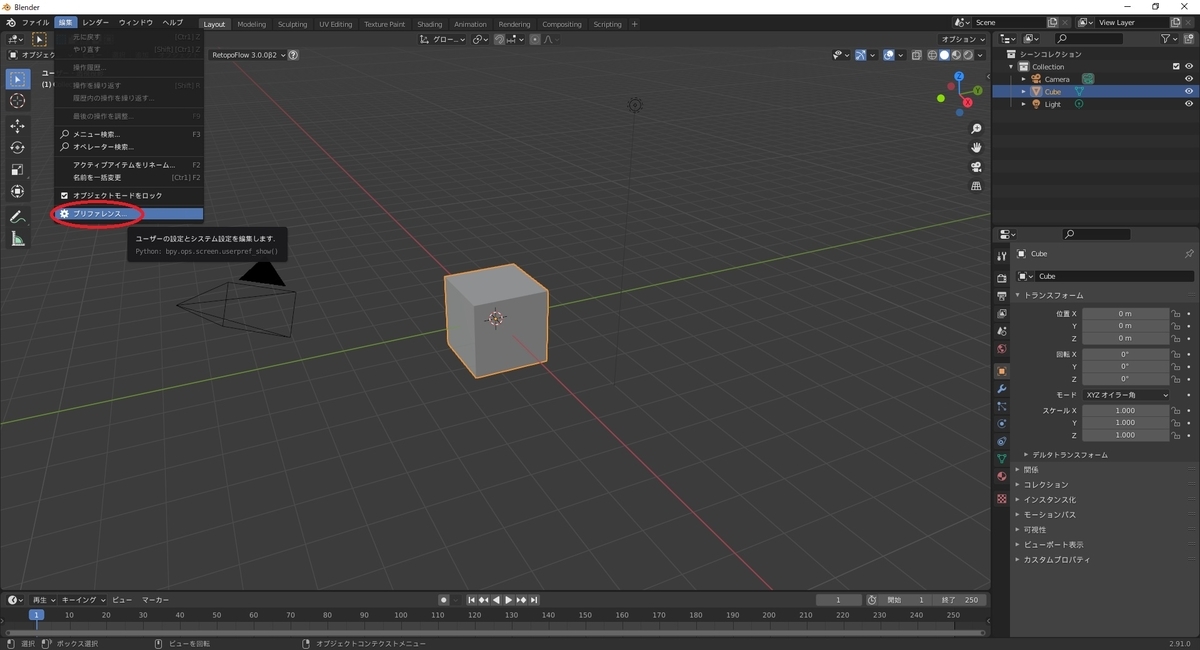Switch to the Shading workspace tab
Image resolution: width=1200 pixels, height=650 pixels.
tap(430, 24)
